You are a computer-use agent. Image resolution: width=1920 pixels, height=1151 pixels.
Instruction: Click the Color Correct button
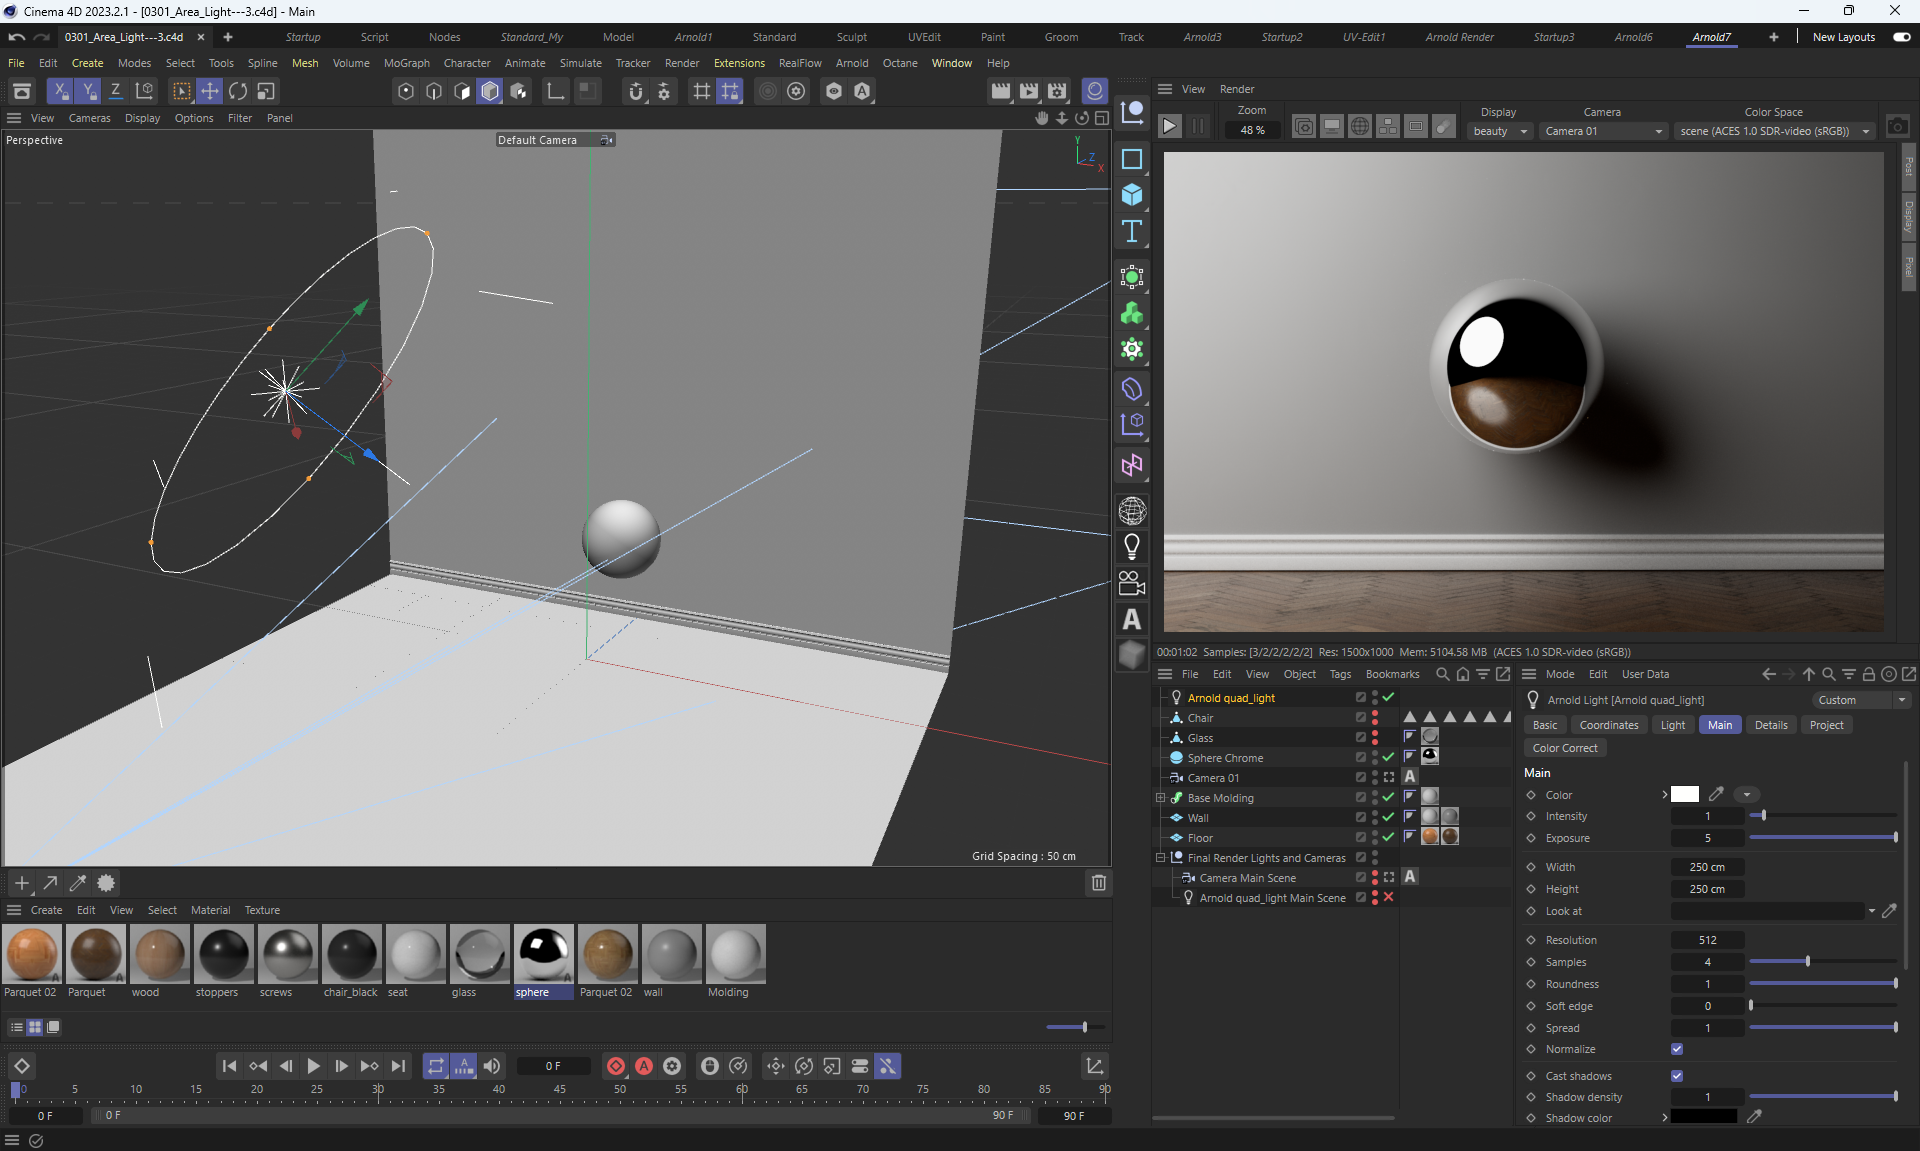tap(1564, 748)
